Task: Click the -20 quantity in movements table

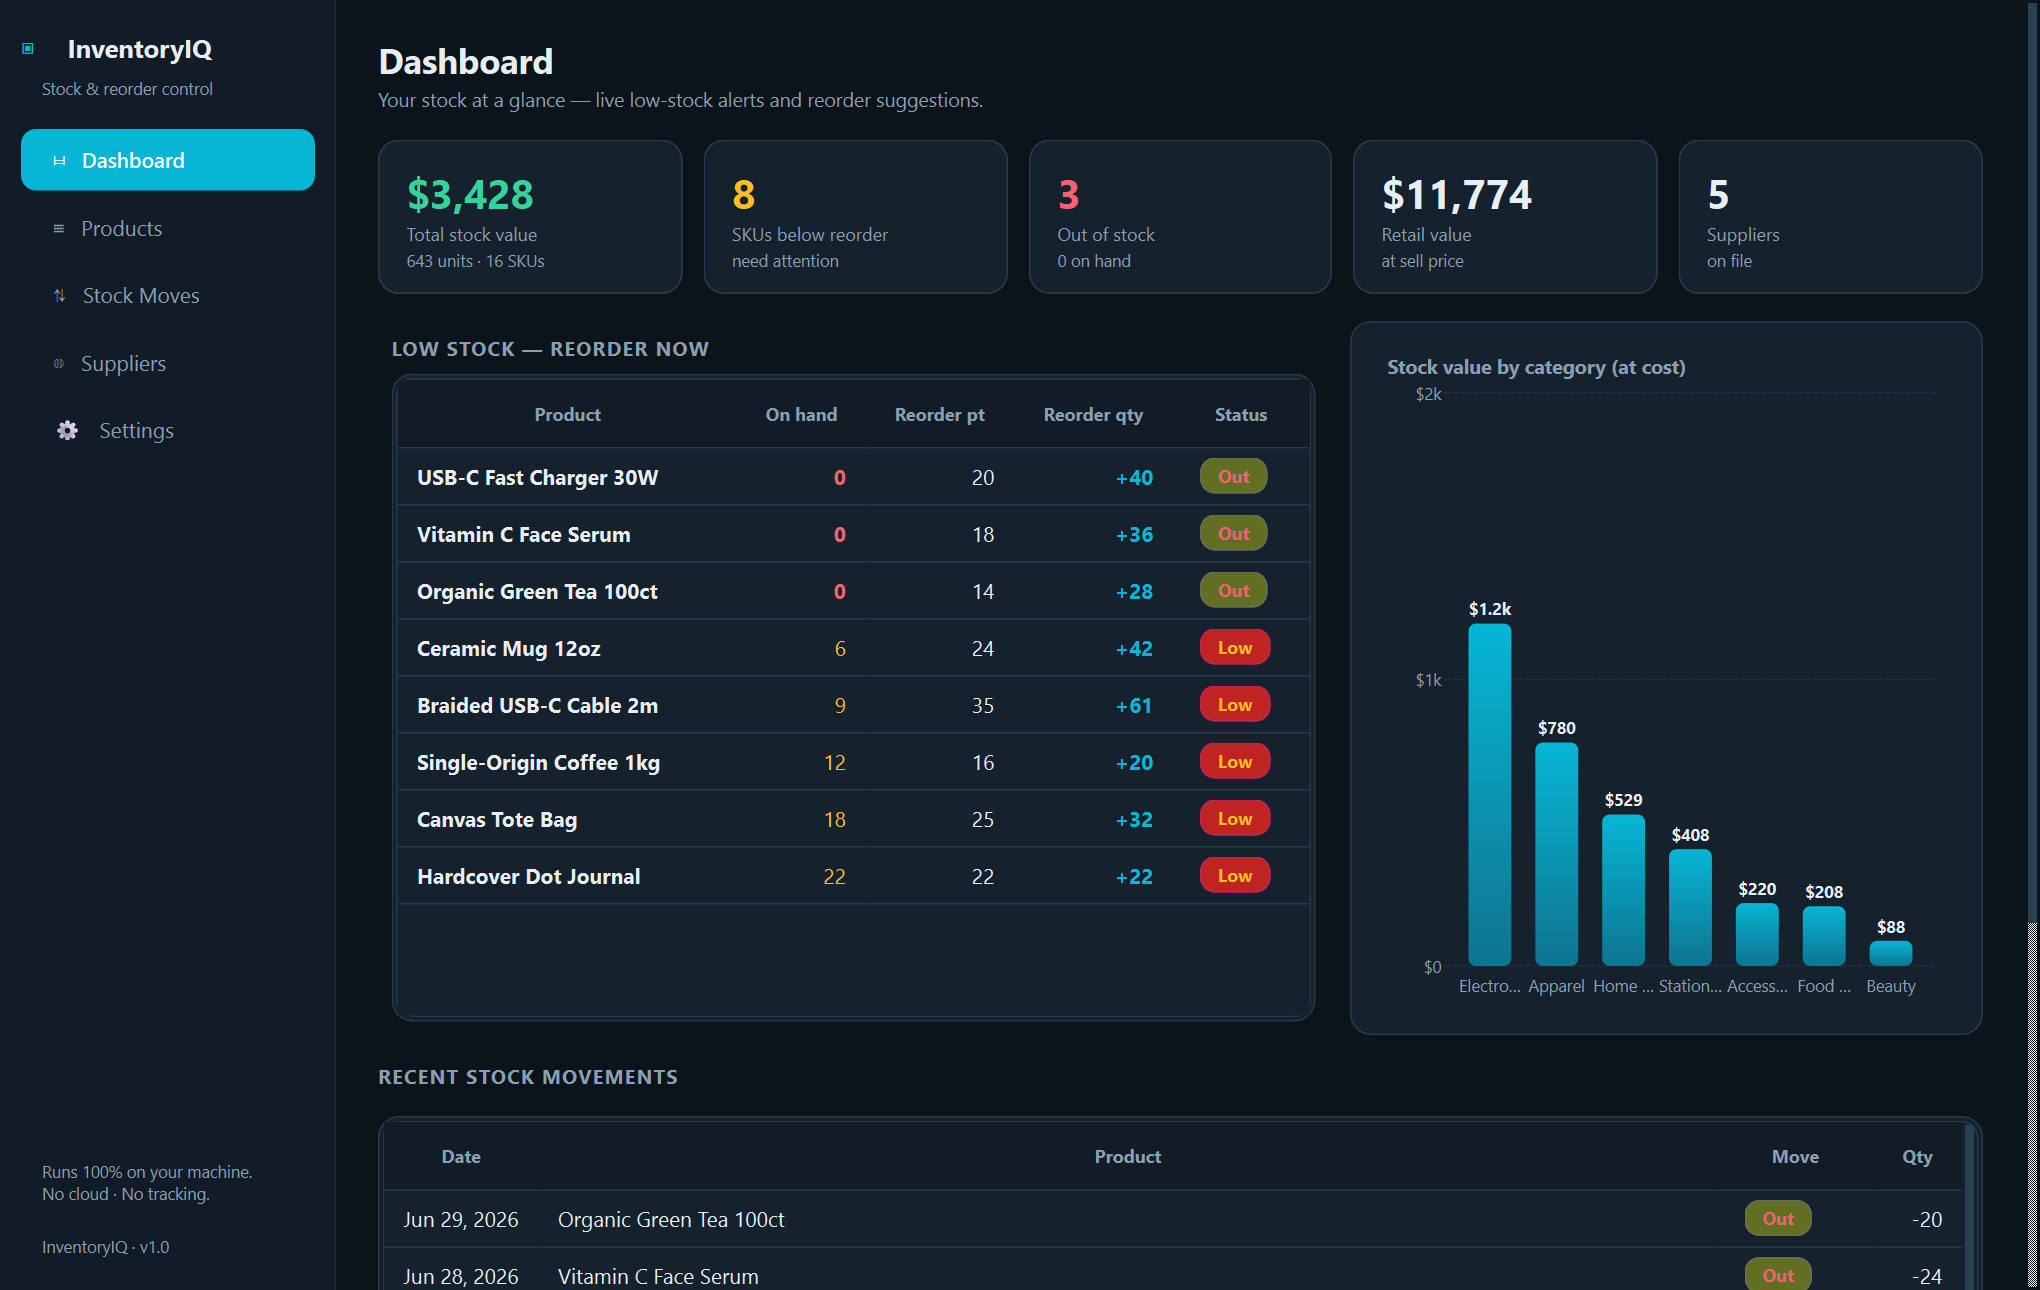Action: (1927, 1220)
